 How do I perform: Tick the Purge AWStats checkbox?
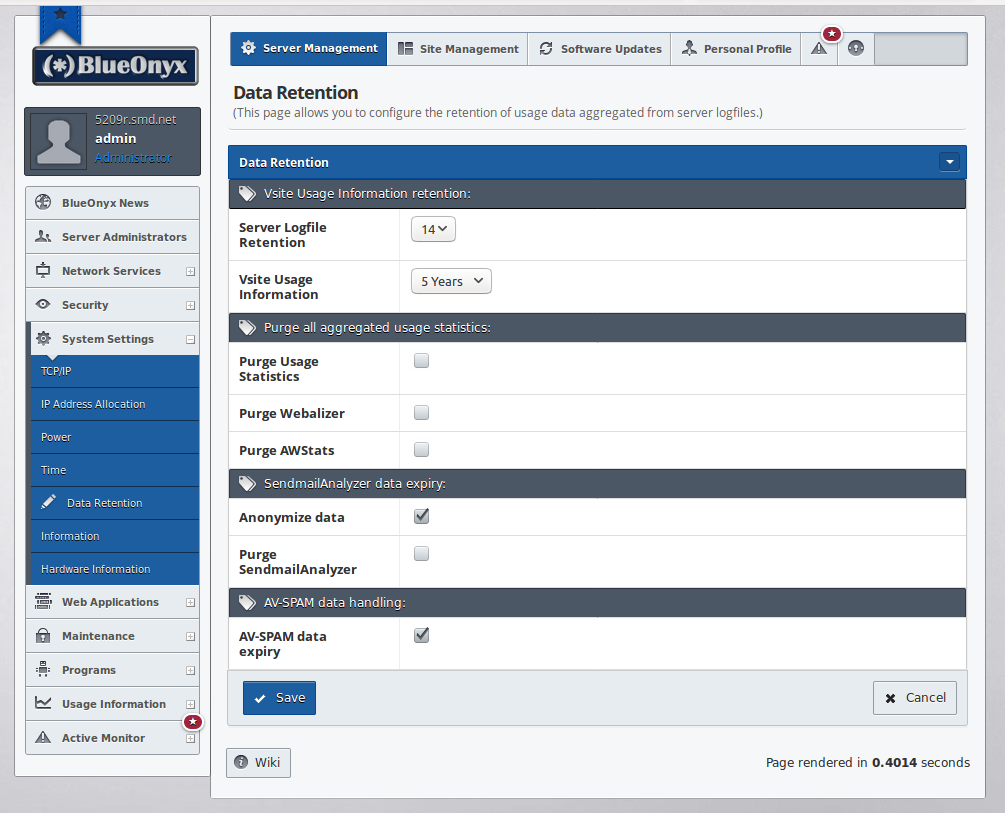pyautogui.click(x=421, y=449)
